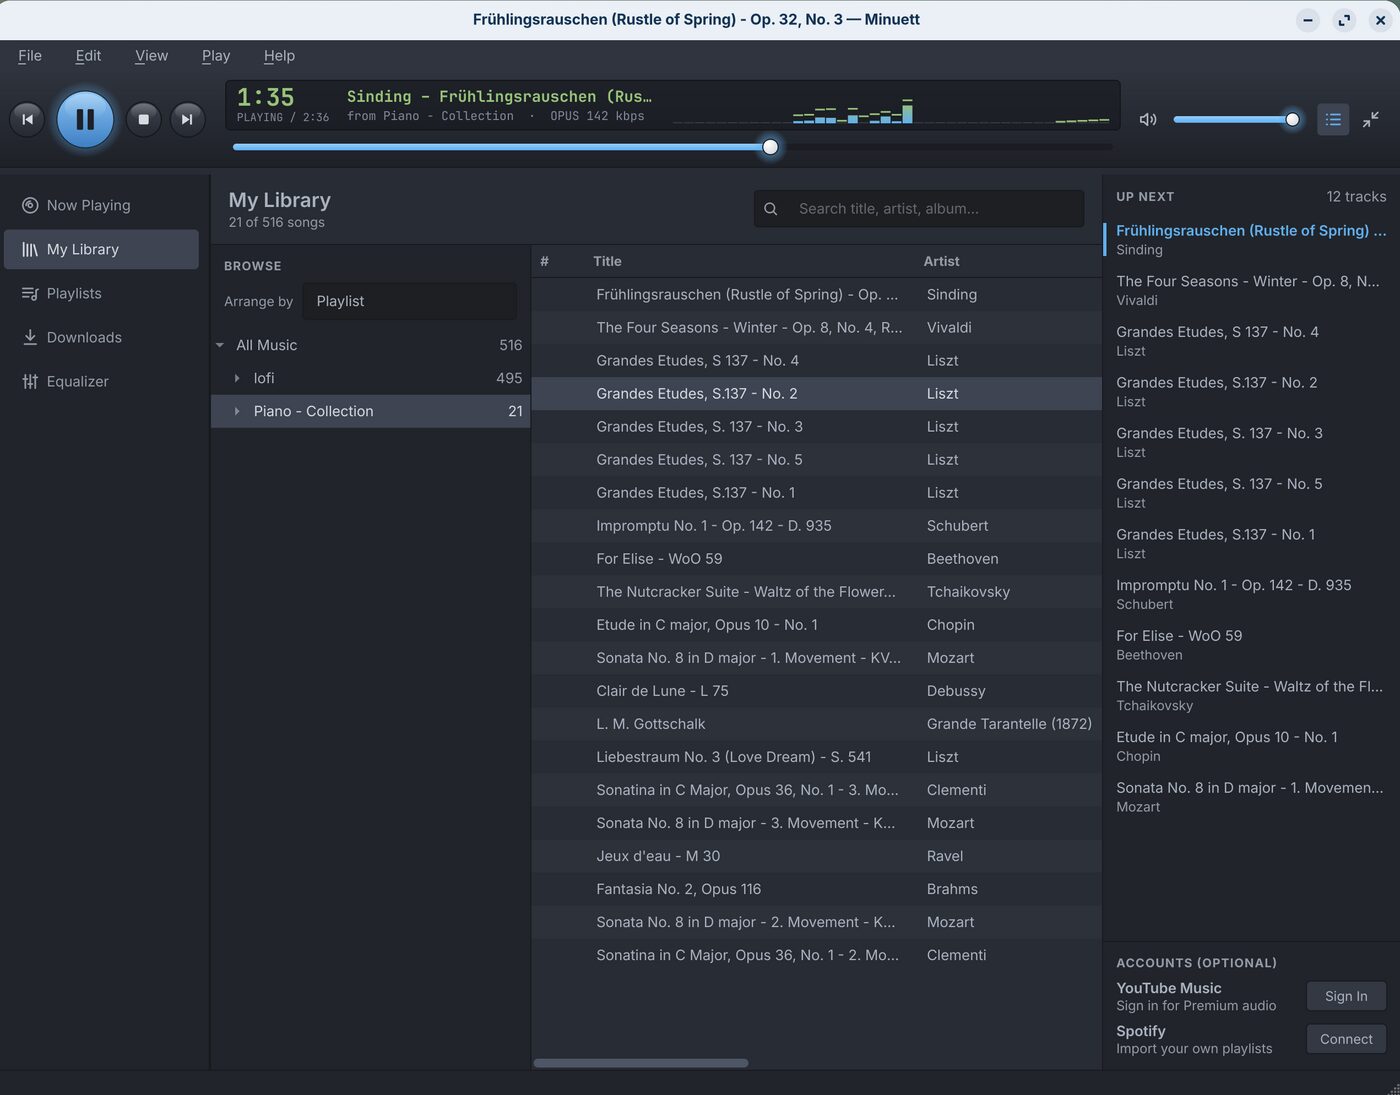Image resolution: width=1400 pixels, height=1095 pixels.
Task: Select Grandes Etudes, S. 137 - No. 5 in the song list
Action: click(x=816, y=459)
